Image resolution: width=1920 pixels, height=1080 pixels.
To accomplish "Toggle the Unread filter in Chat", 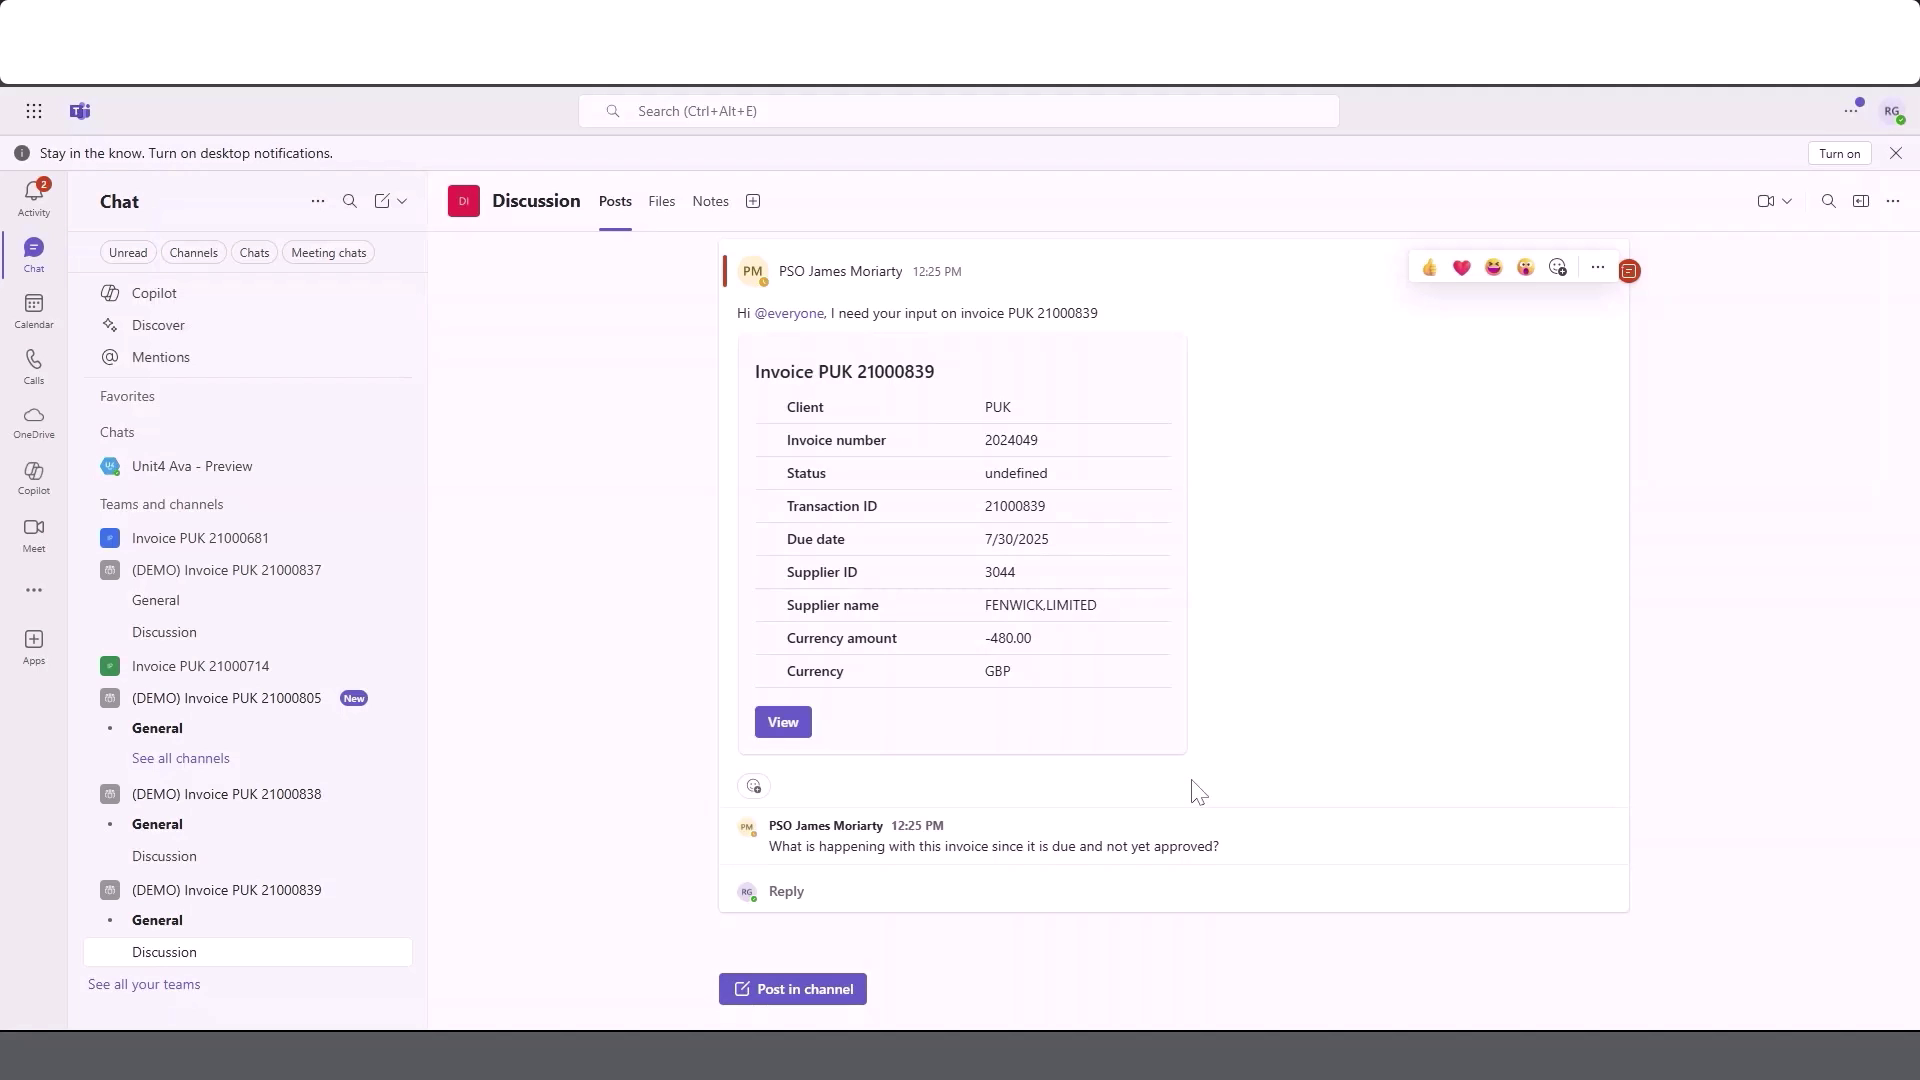I will pyautogui.click(x=128, y=252).
